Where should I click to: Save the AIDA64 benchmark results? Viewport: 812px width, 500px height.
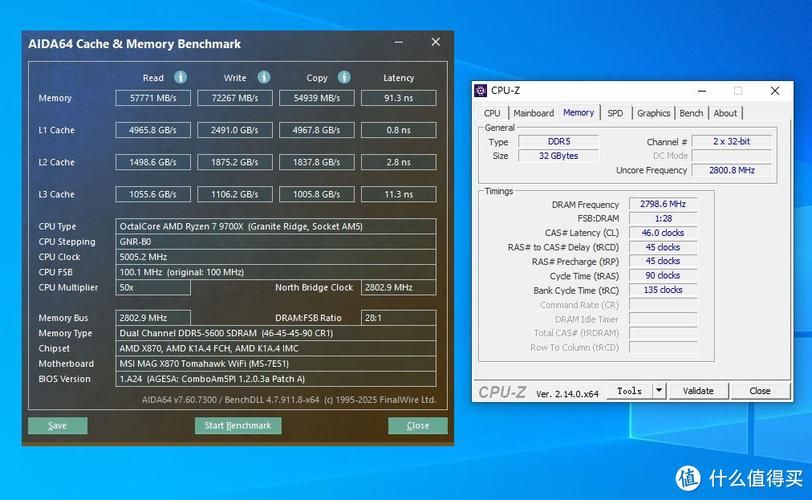point(57,425)
